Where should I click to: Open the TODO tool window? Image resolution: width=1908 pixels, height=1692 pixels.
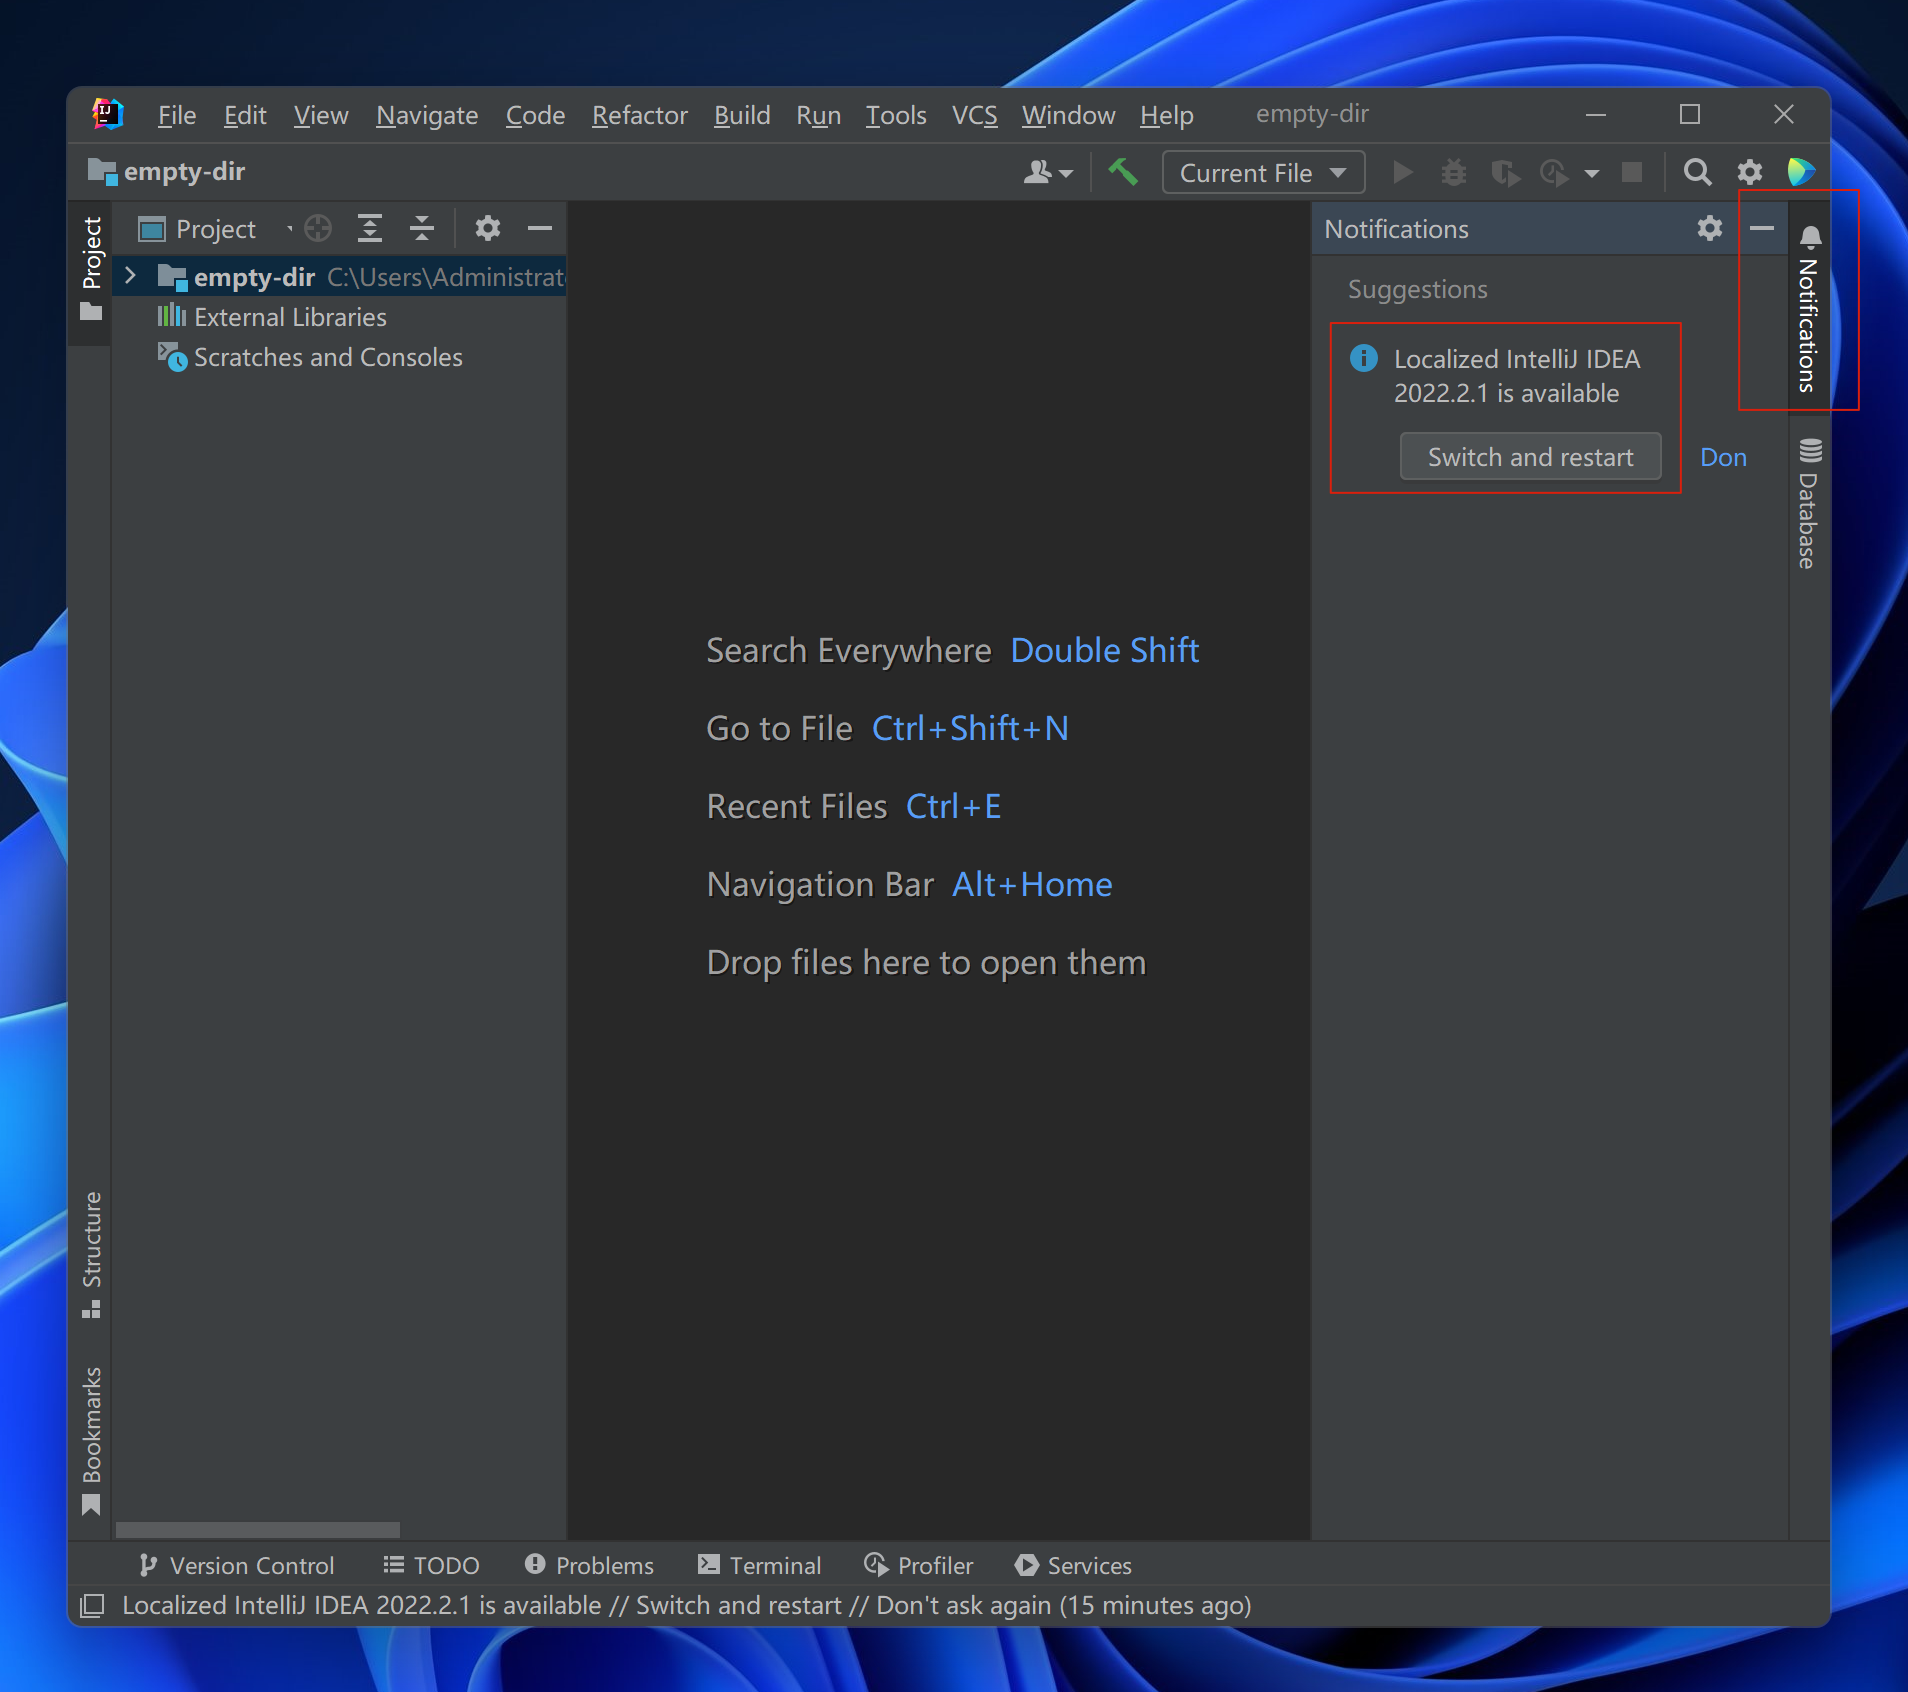click(x=432, y=1565)
